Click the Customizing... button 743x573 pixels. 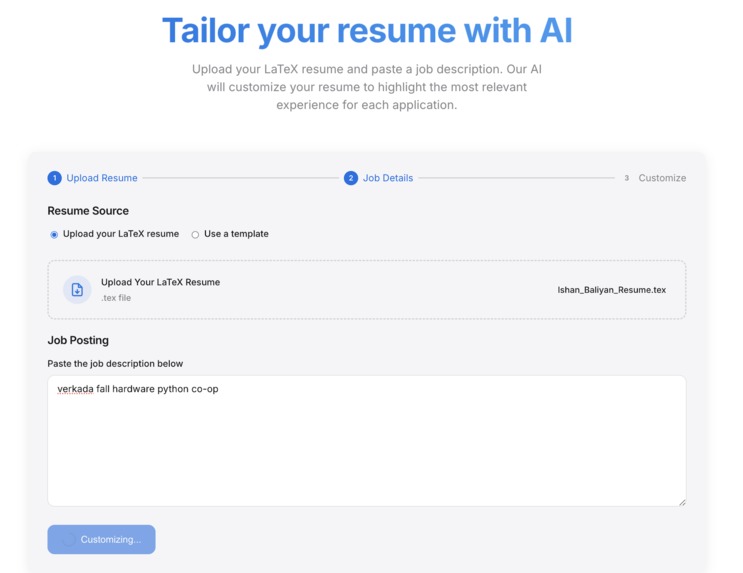(101, 539)
